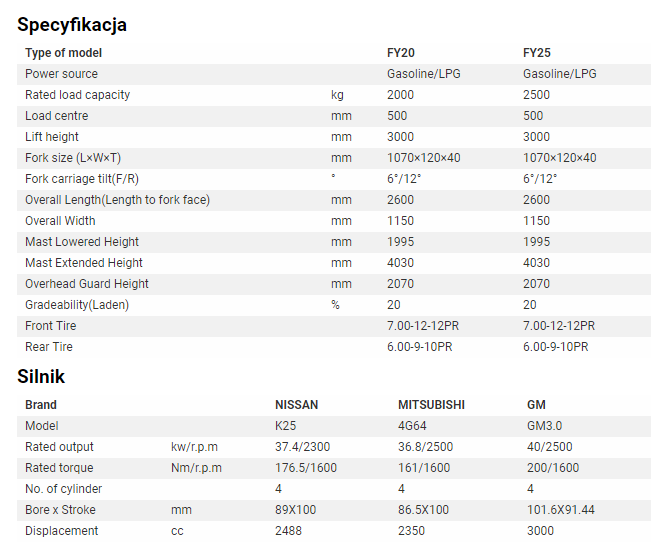667x557 pixels.
Task: Click the Specyfikacja heading
Action: [x=72, y=25]
